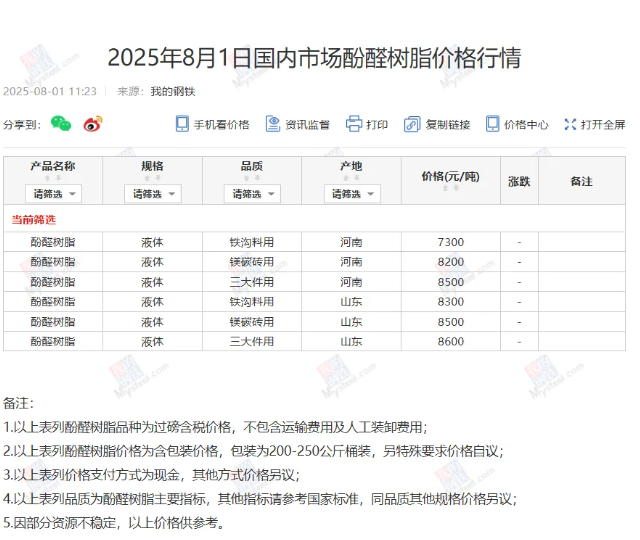
Task: Click the 当前筛选 current filter label
Action: [x=34, y=219]
